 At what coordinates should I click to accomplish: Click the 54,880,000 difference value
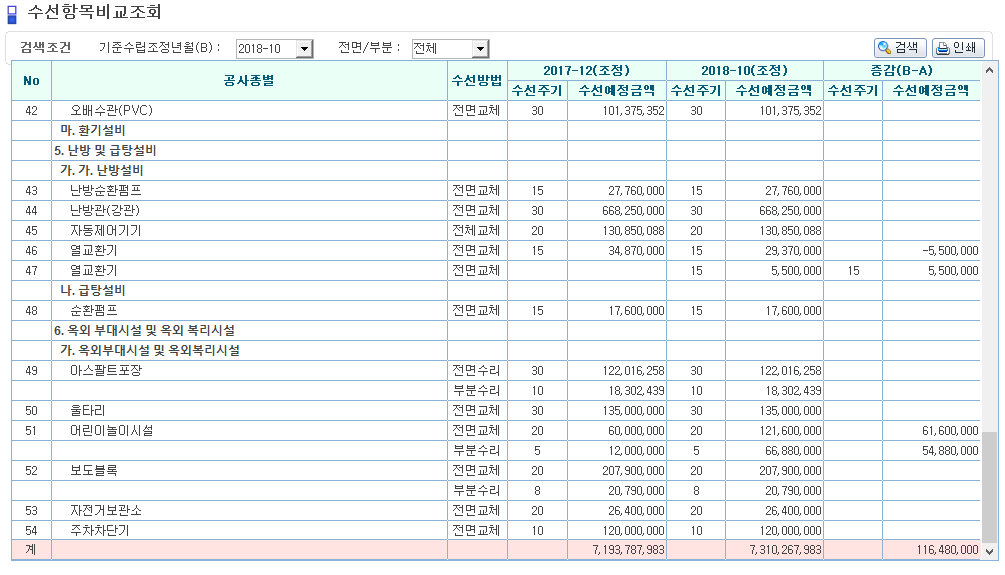pos(950,451)
